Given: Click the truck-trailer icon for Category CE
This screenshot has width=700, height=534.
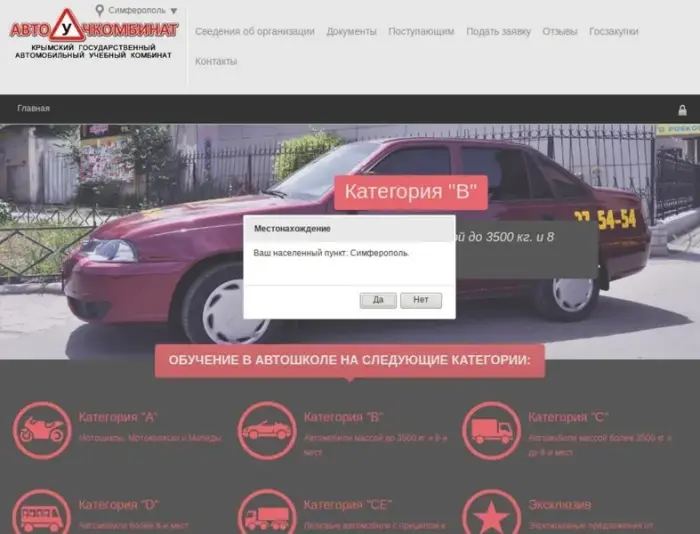Looking at the screenshot, I should [x=266, y=516].
